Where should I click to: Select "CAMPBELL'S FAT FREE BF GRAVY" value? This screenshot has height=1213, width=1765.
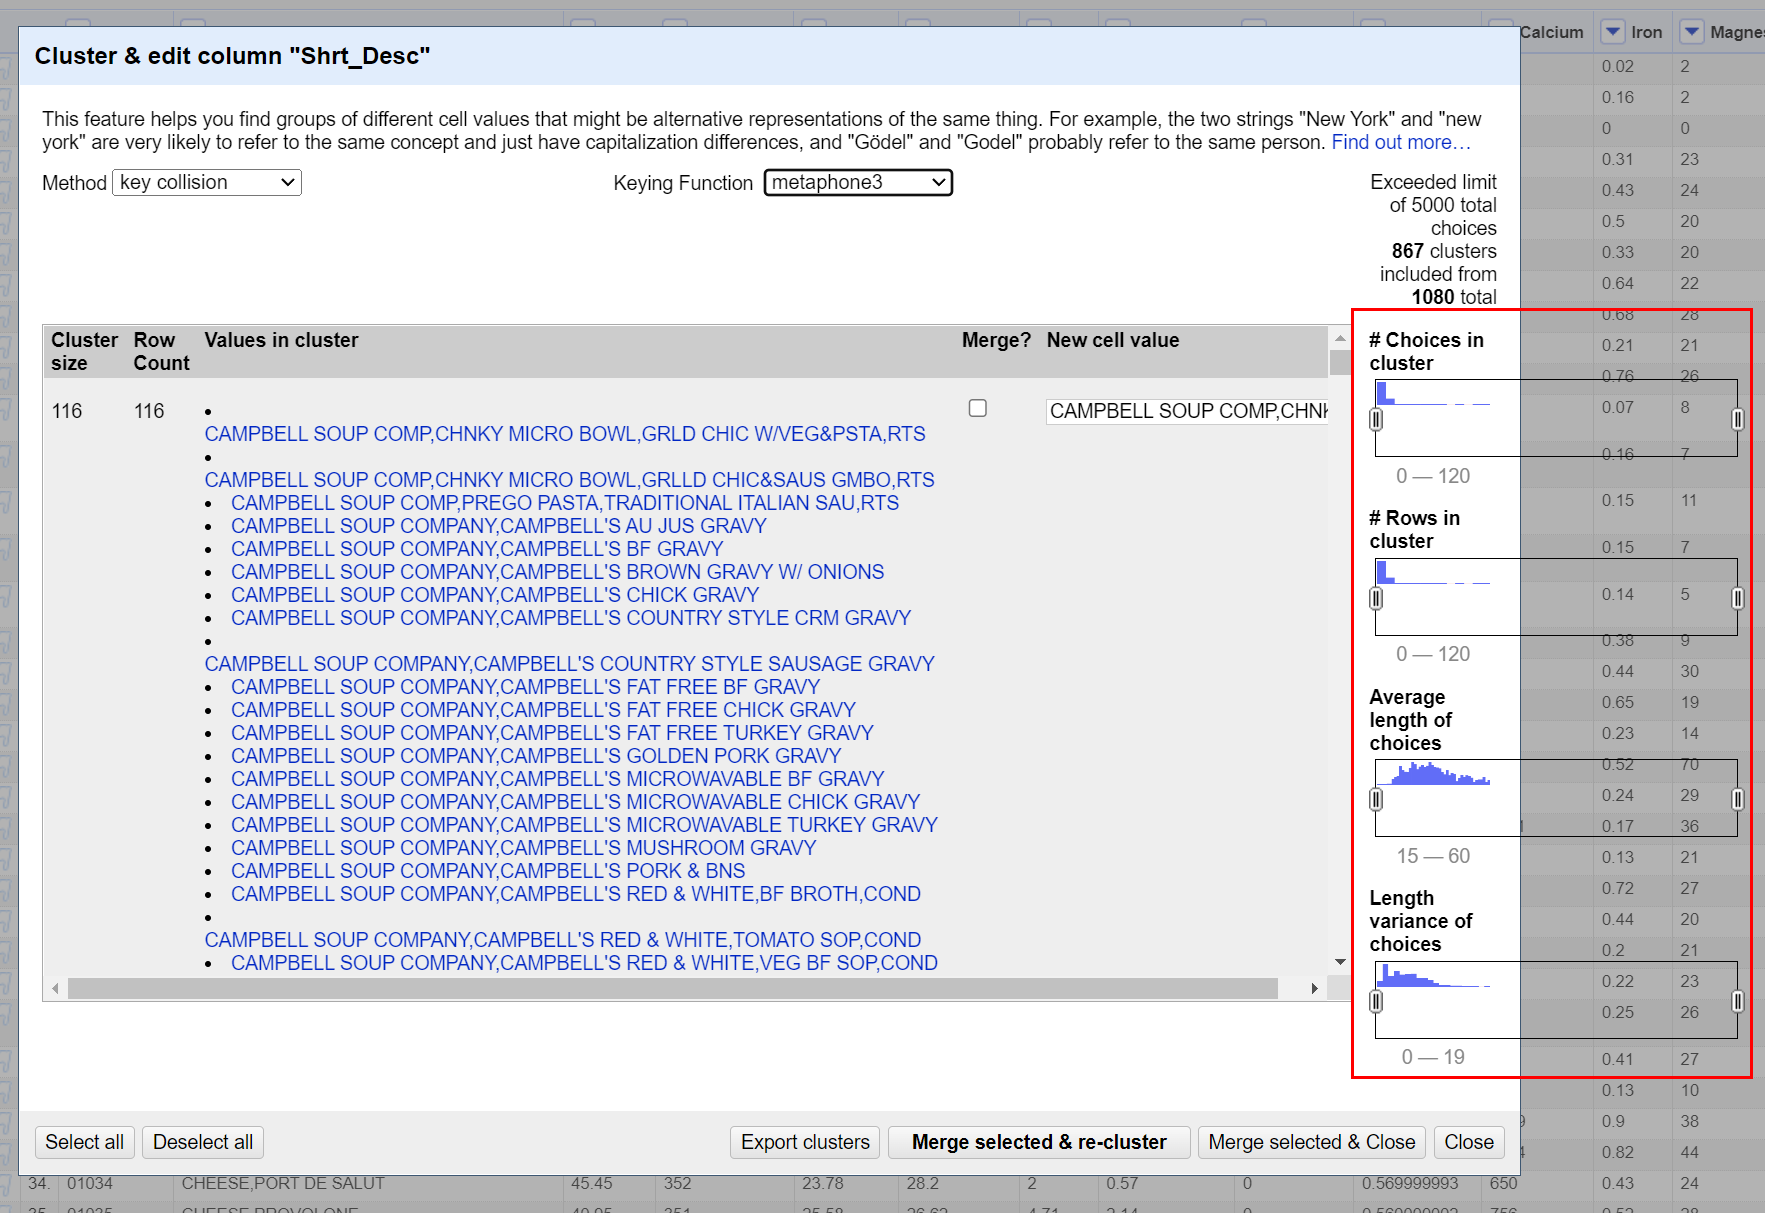(526, 687)
